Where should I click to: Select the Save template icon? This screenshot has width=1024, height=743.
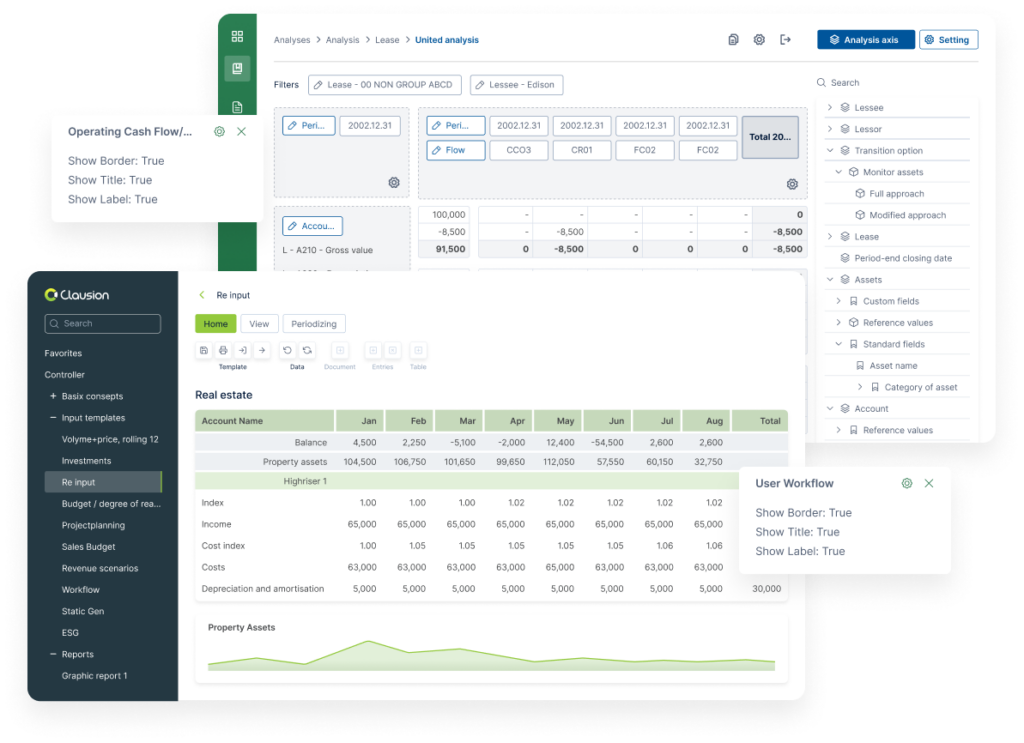pos(204,351)
